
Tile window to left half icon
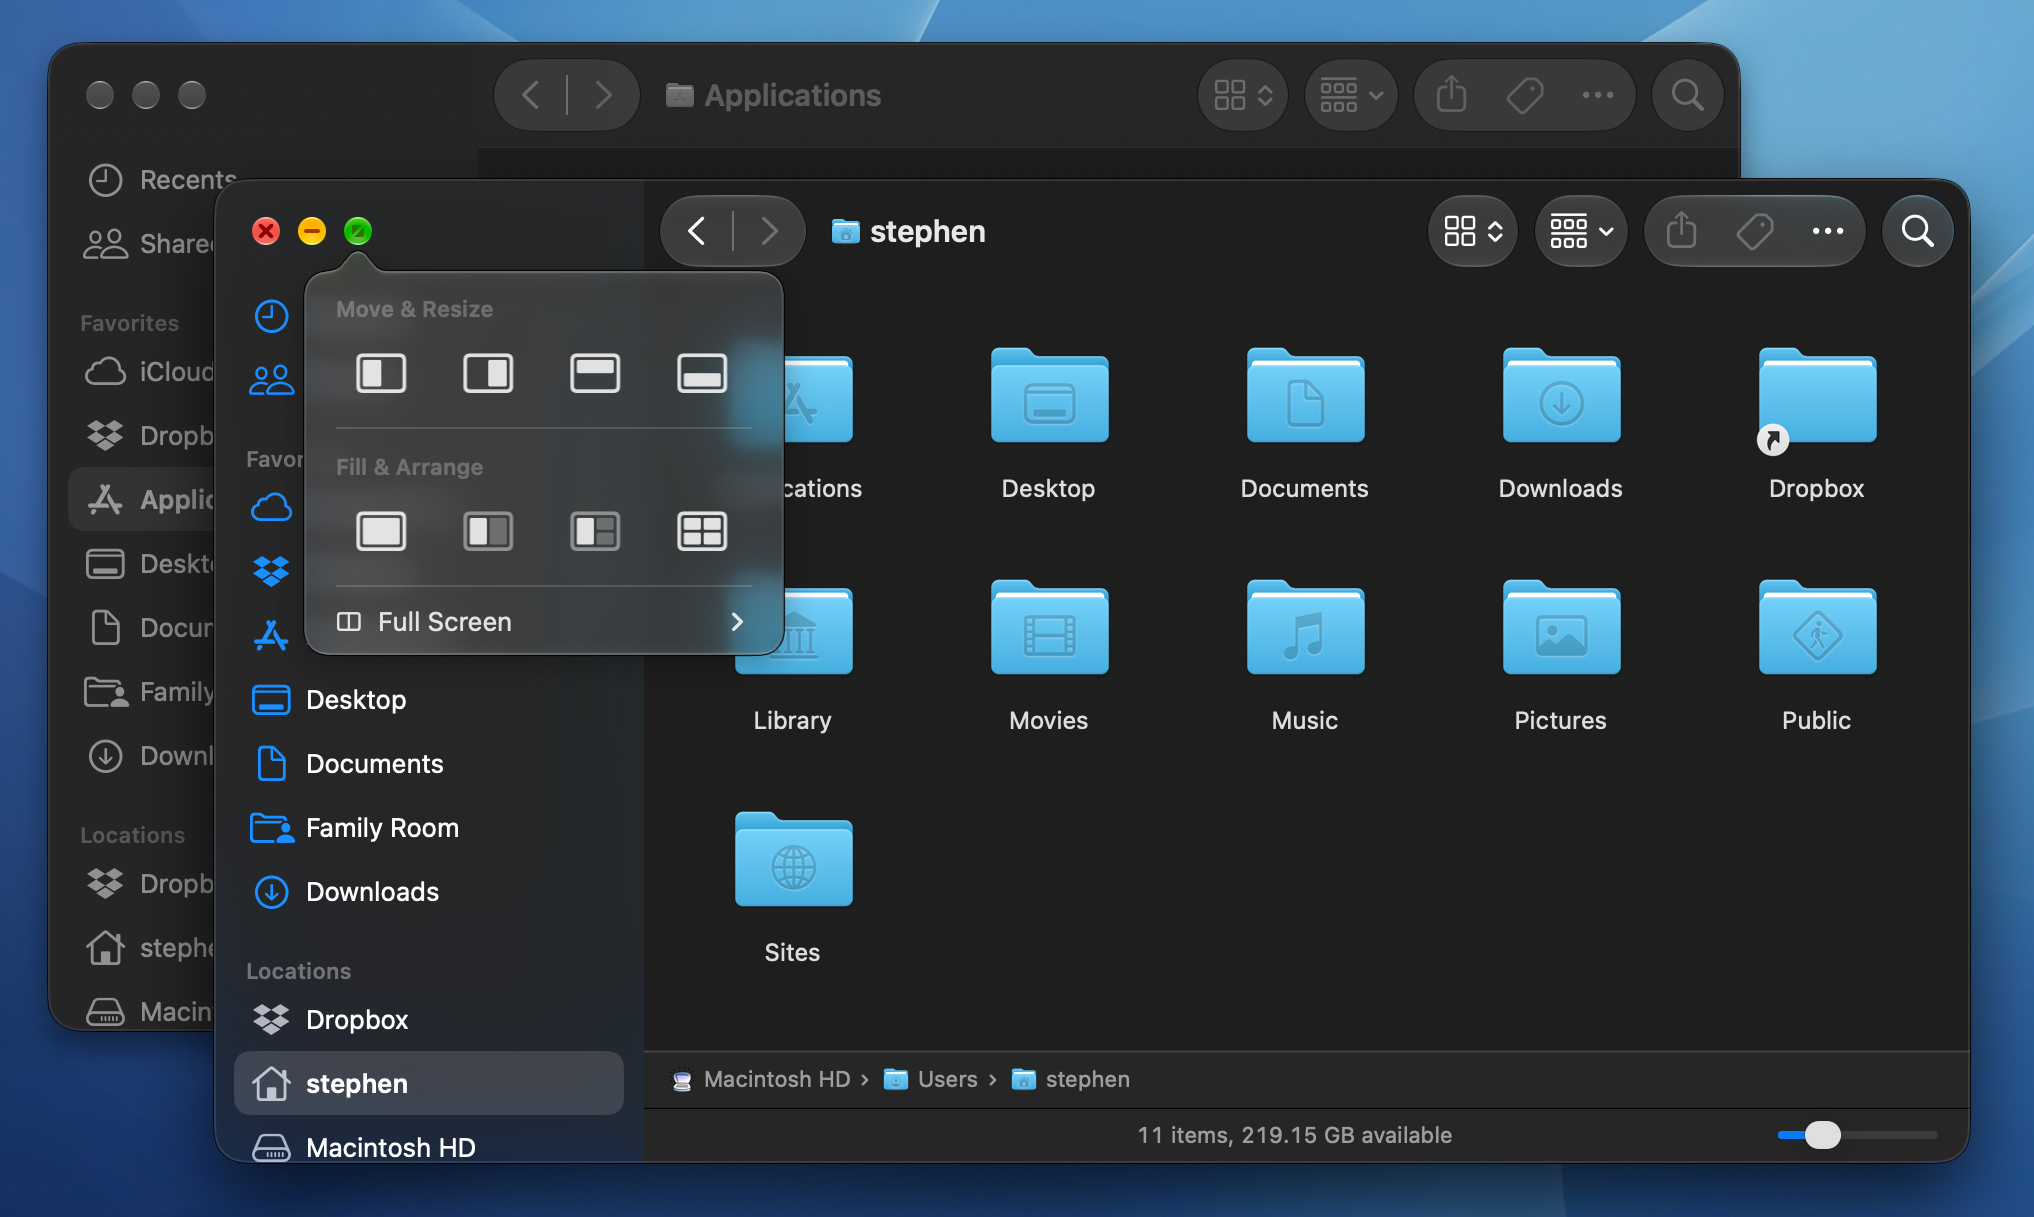pos(381,373)
